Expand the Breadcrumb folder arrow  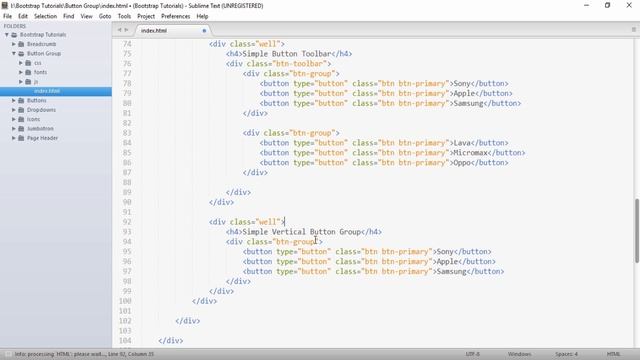click(13, 44)
